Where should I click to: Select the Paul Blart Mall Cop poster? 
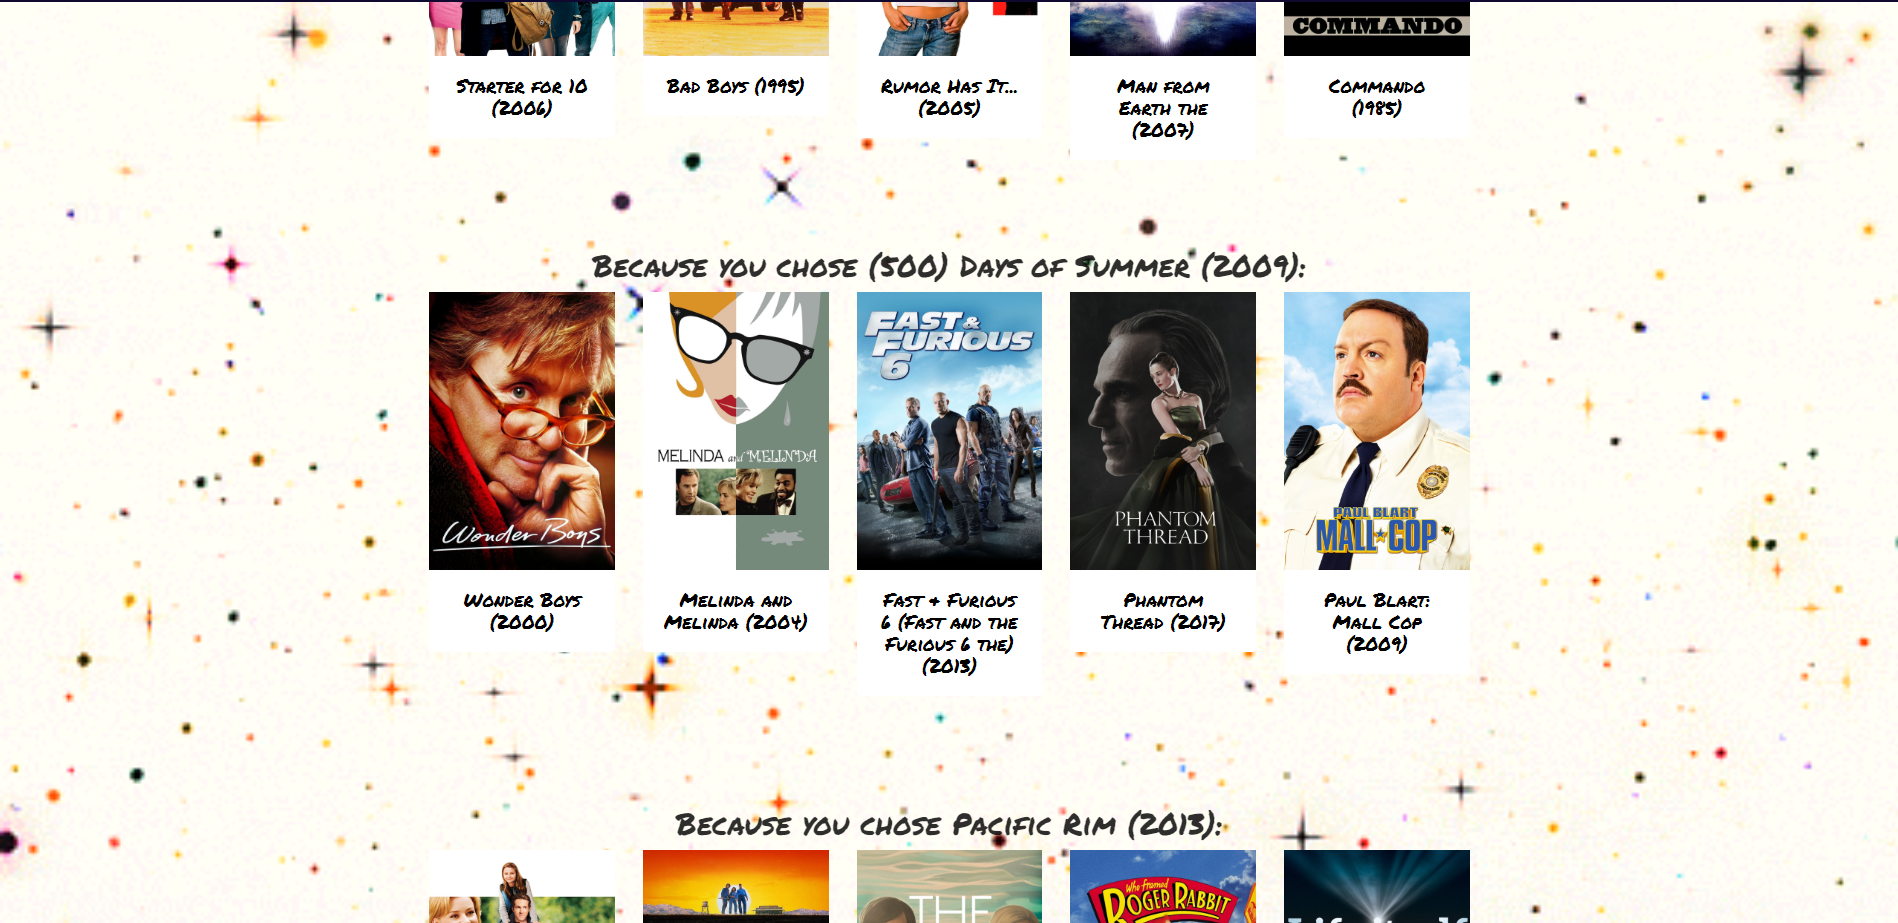point(1377,431)
